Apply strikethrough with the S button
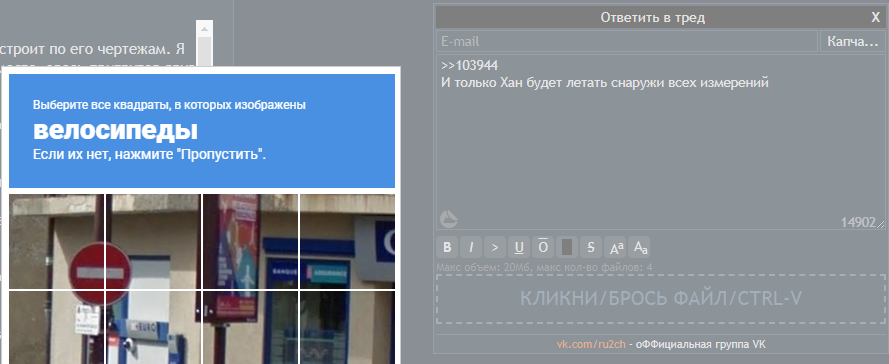 591,247
